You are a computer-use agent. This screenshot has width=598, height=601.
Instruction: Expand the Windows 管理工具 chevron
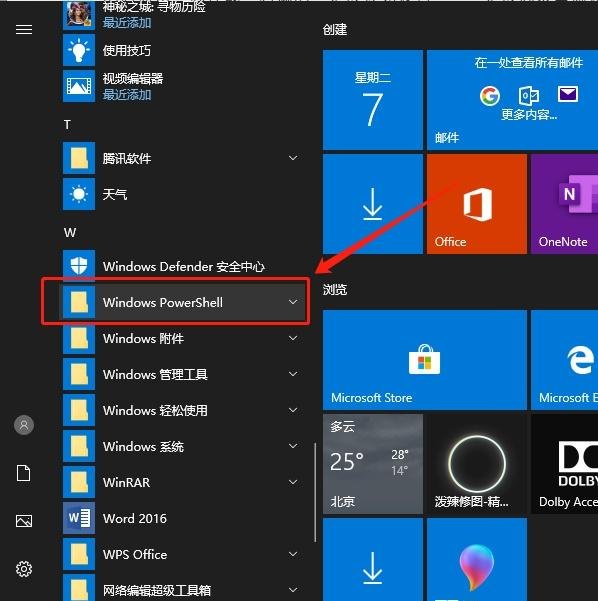pos(293,374)
